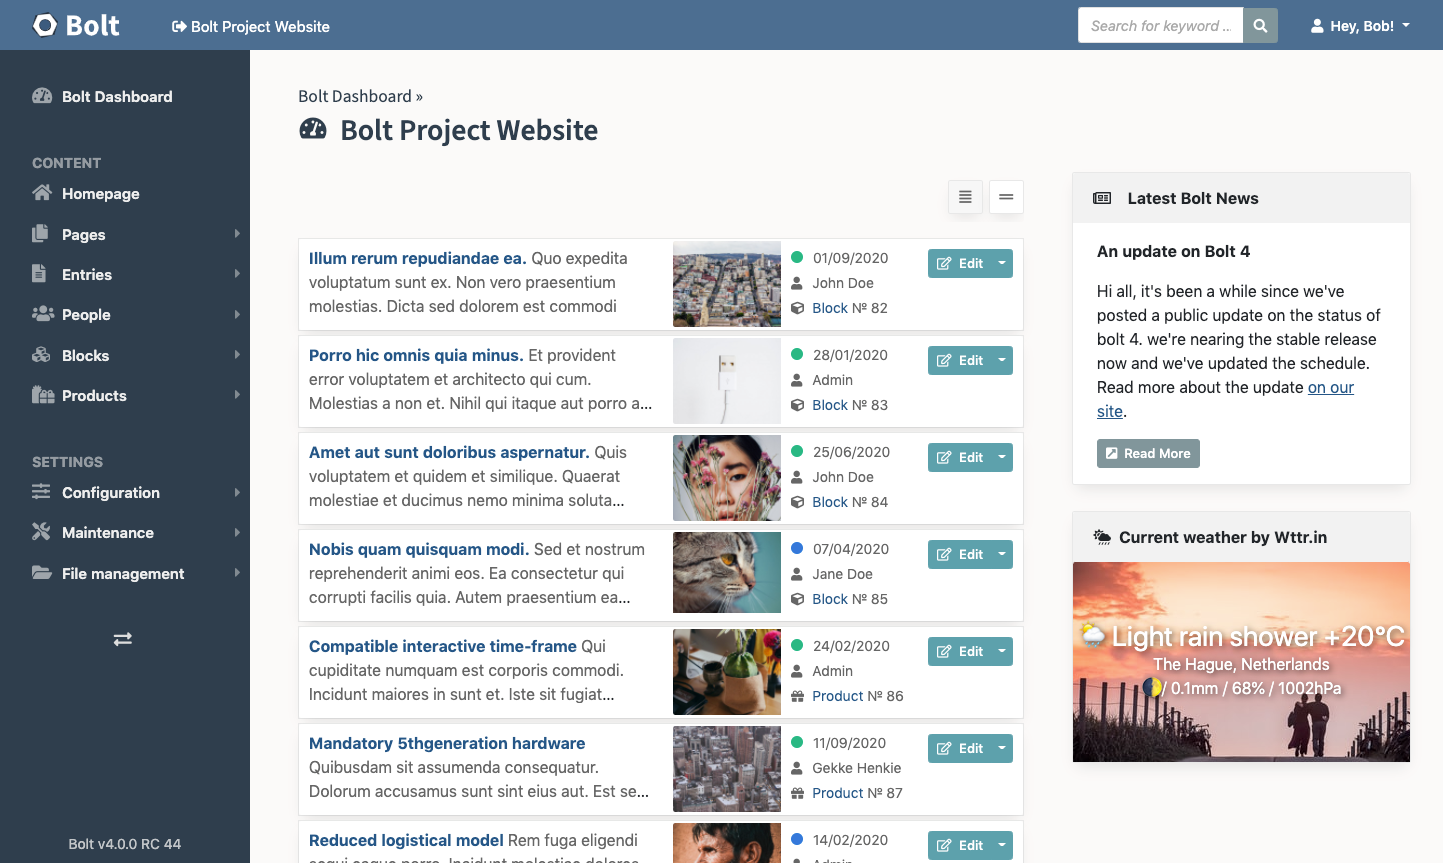
Task: Click the File management folder icon
Action: pos(42,573)
